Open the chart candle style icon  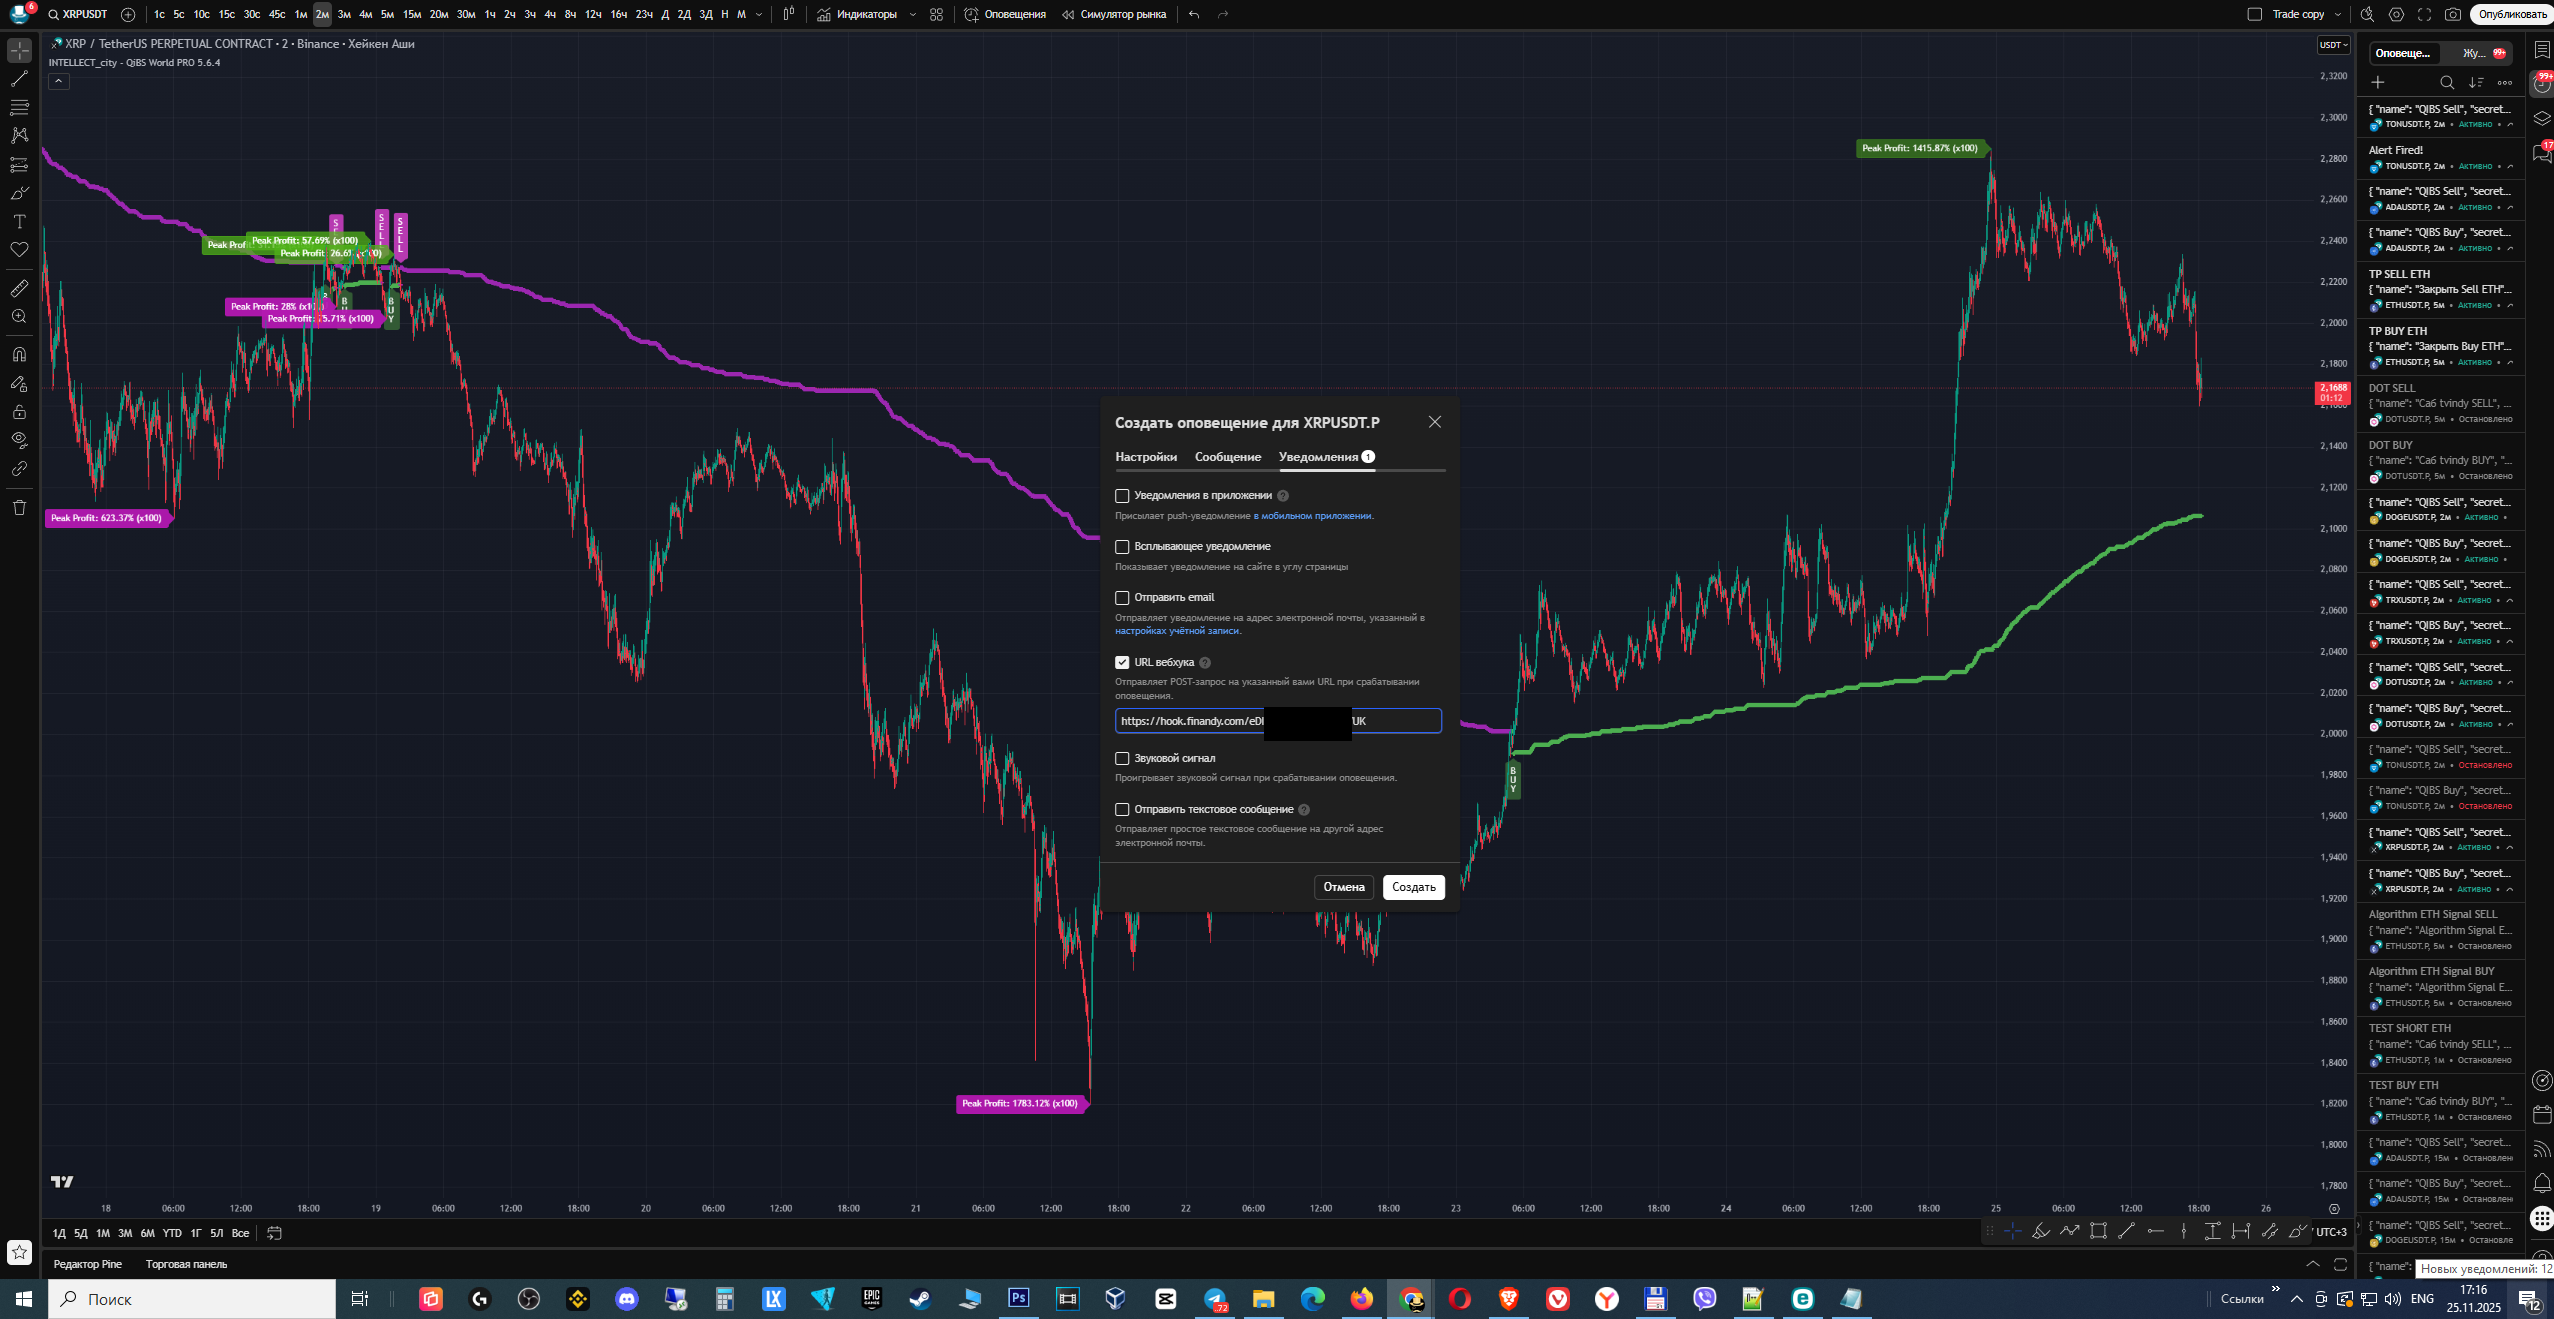tap(789, 14)
